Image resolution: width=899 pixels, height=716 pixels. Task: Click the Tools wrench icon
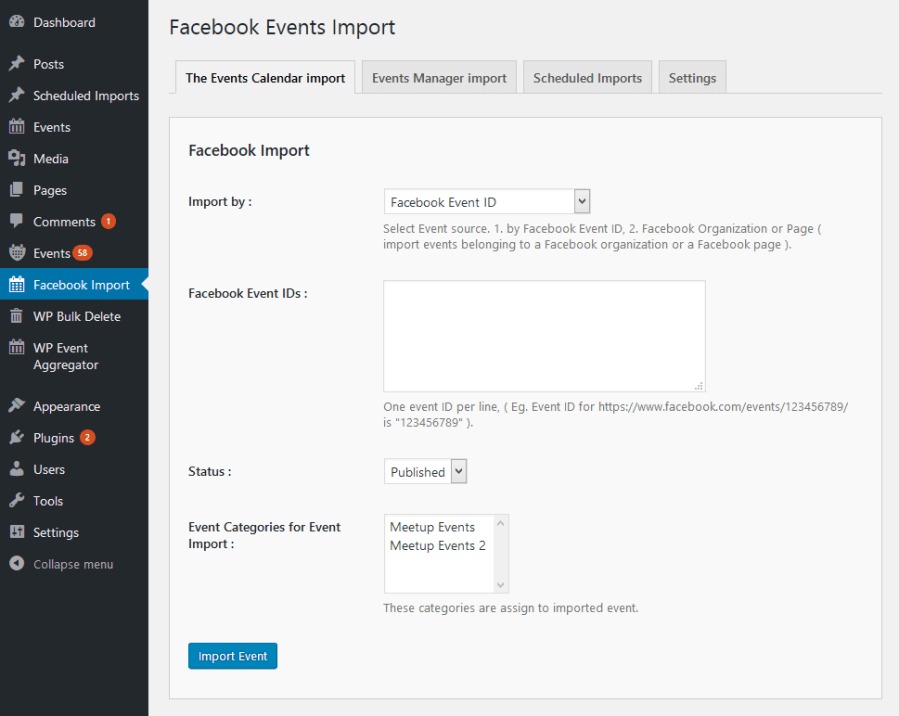pyautogui.click(x=16, y=501)
